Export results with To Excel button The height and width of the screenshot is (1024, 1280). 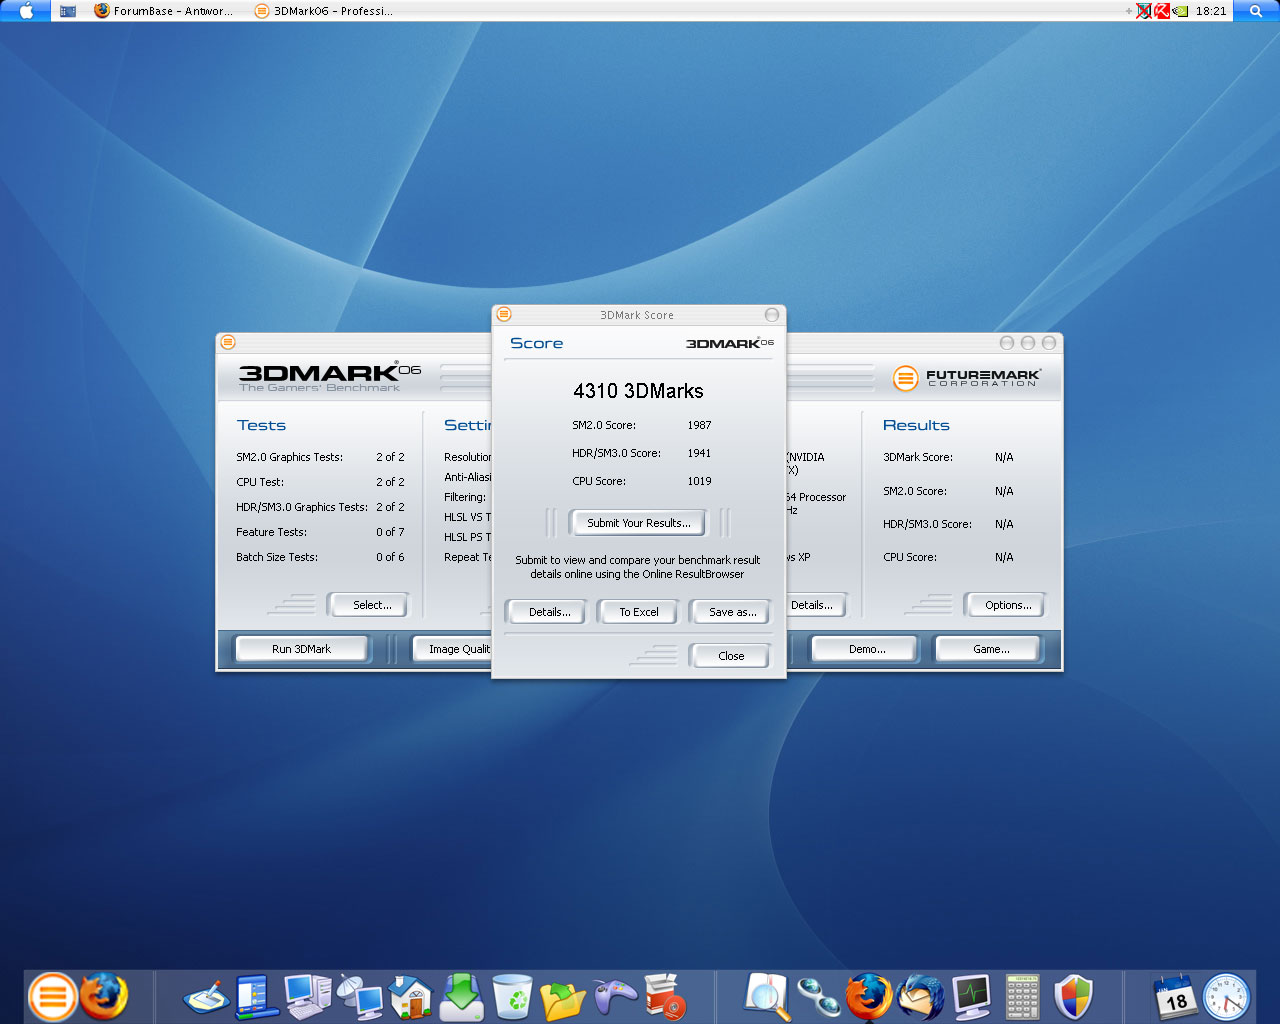pos(638,612)
